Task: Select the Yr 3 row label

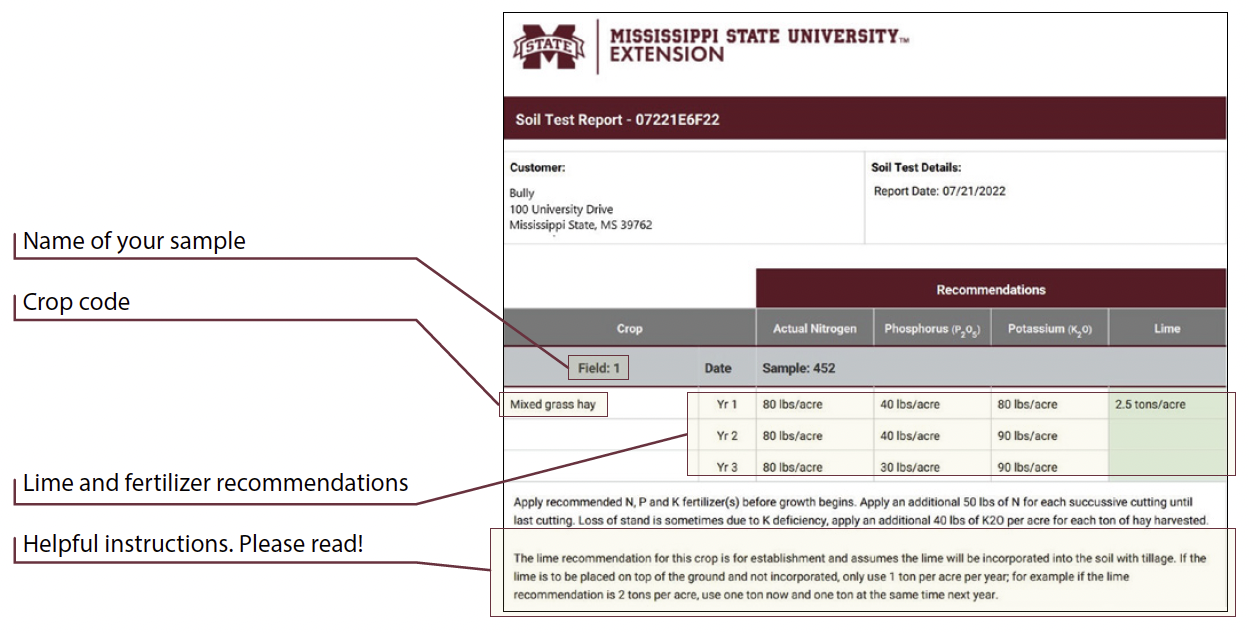Action: (727, 467)
